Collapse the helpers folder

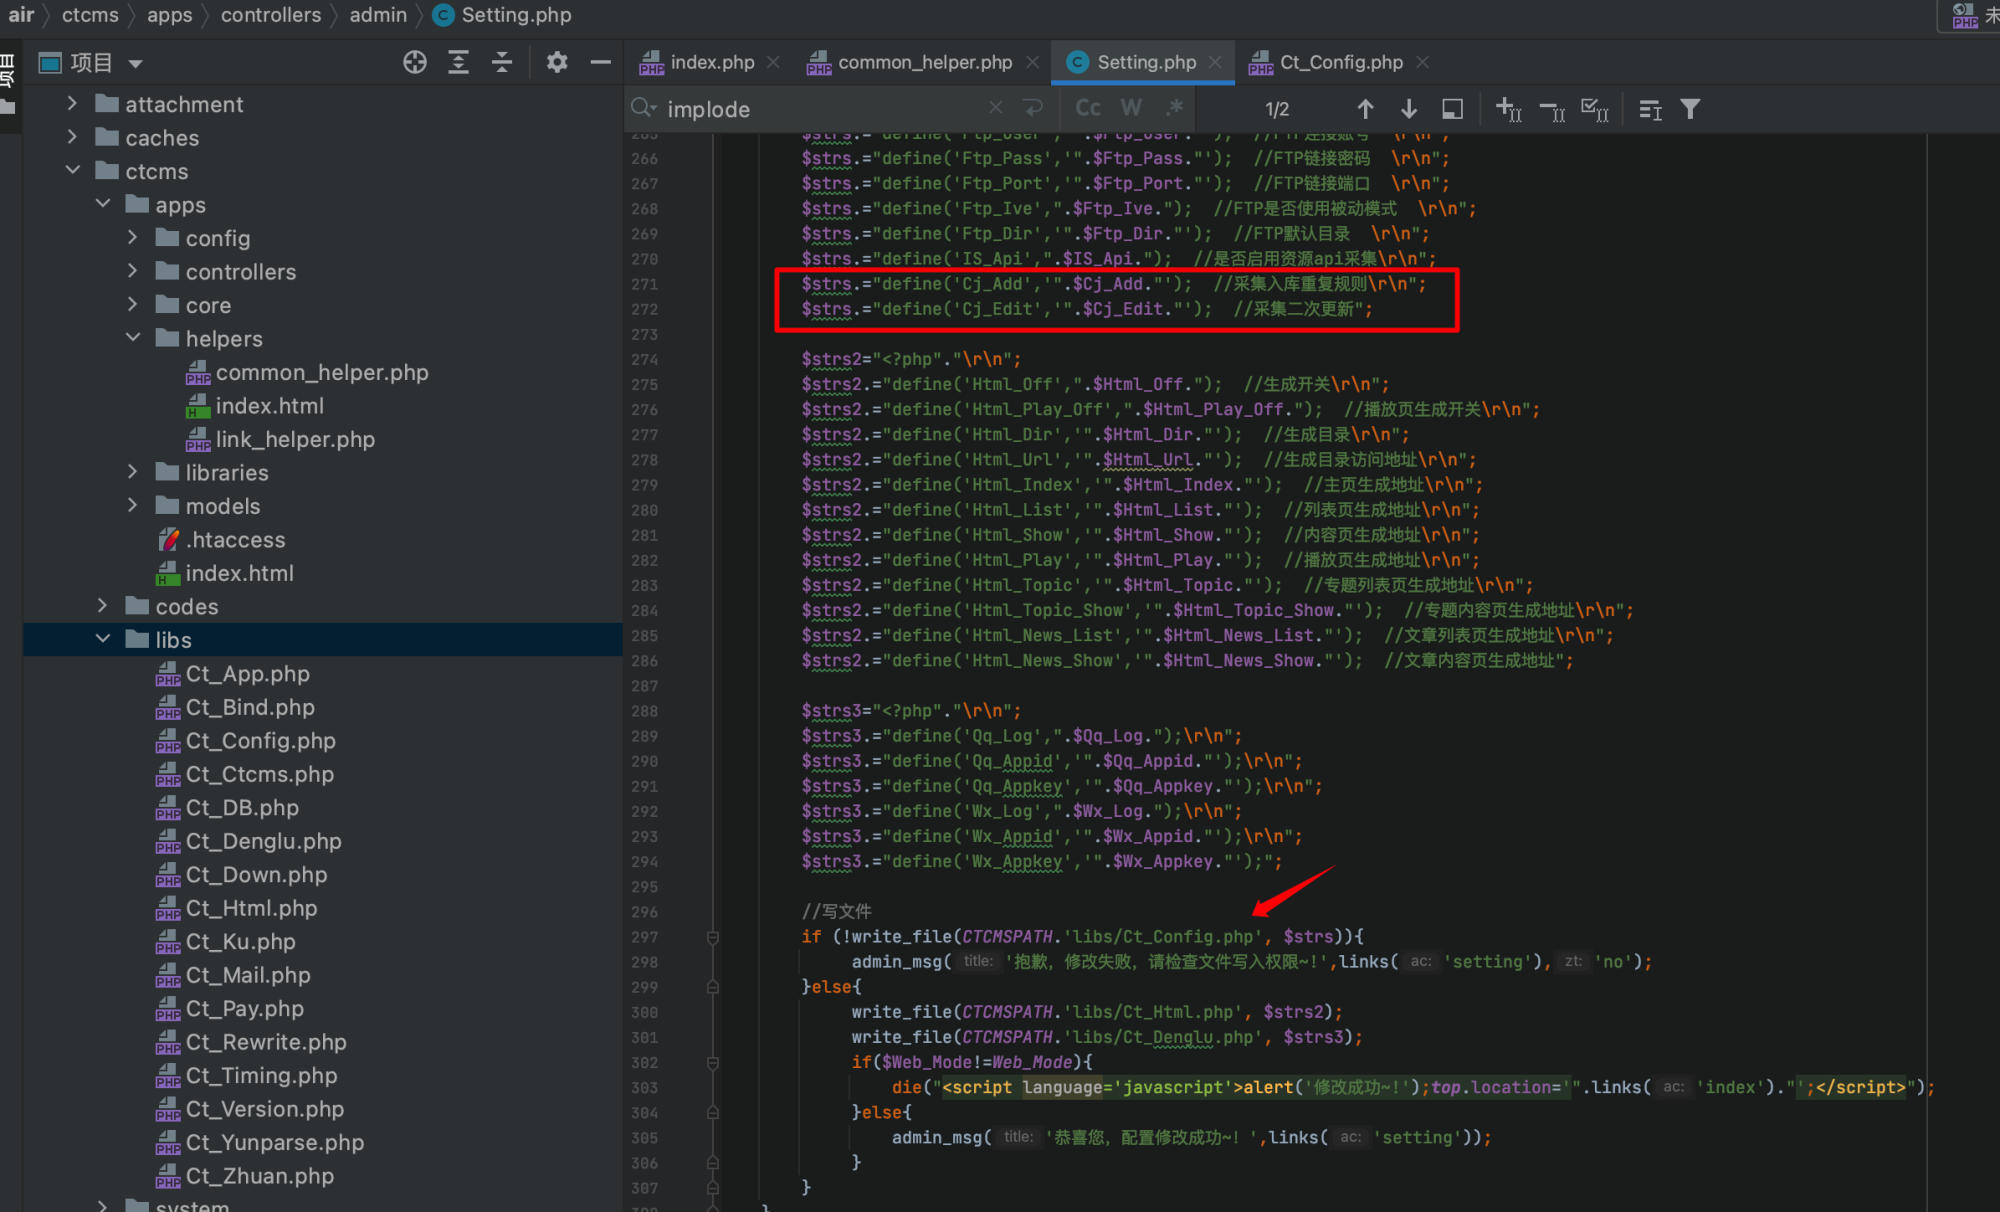133,338
